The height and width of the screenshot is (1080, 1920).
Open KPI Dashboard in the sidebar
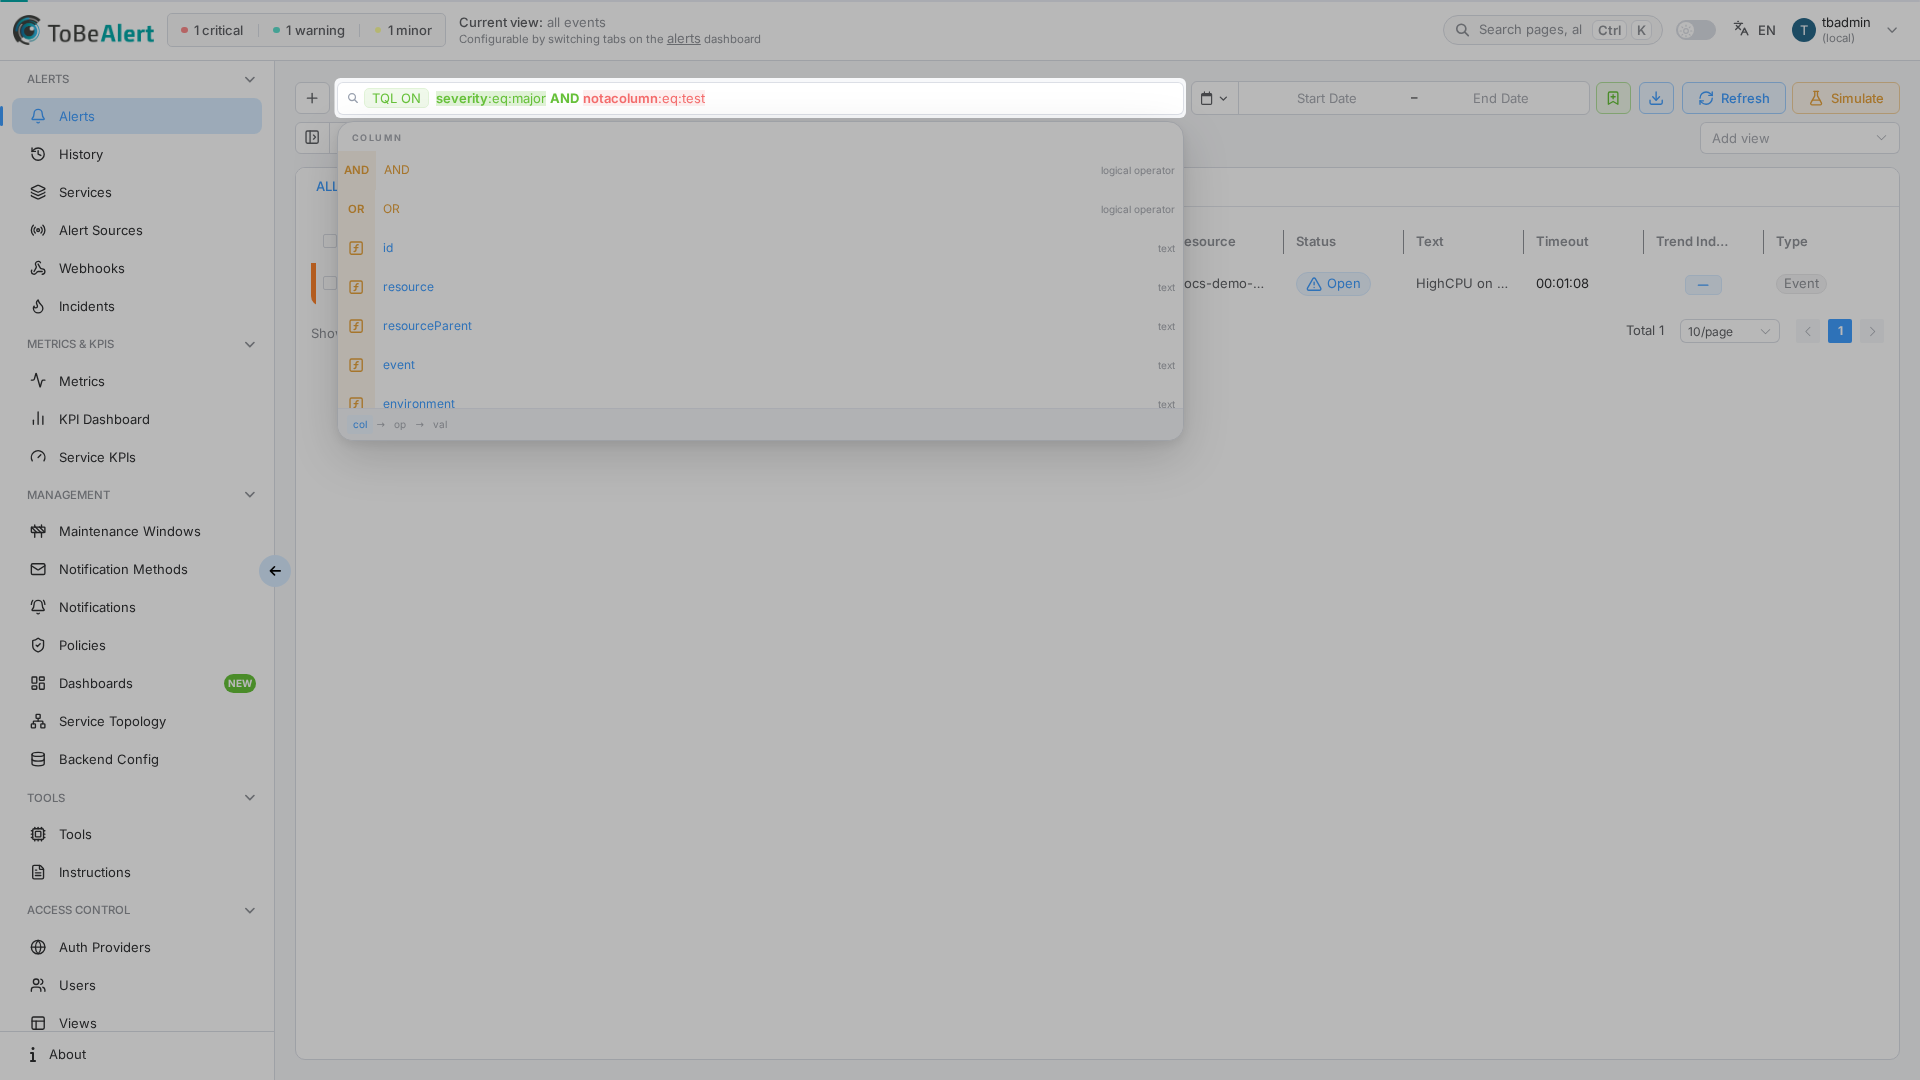pos(137,419)
